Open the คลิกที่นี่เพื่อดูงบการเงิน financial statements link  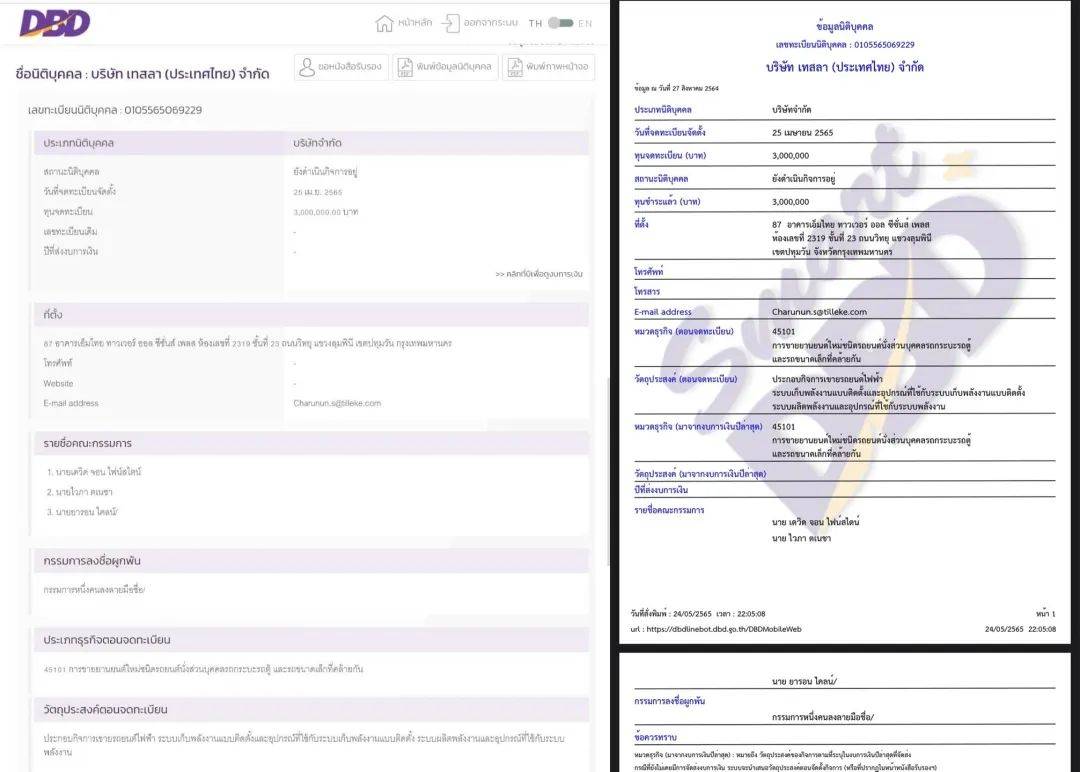click(x=539, y=274)
